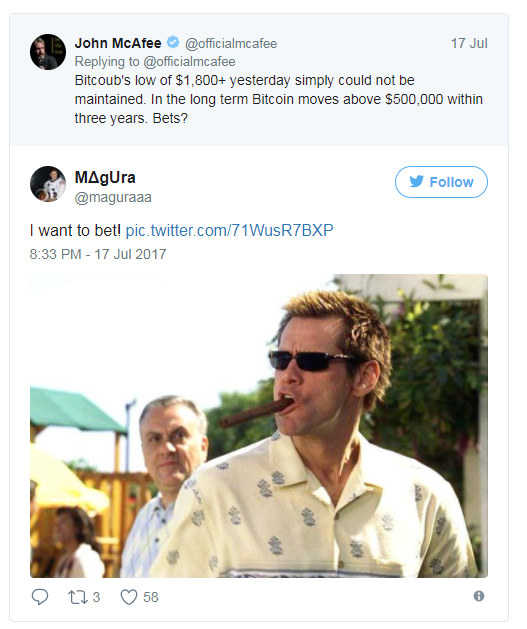Viewport: 527px width, 629px height.
Task: Open the MΔgUra display name
Action: pyautogui.click(x=105, y=177)
